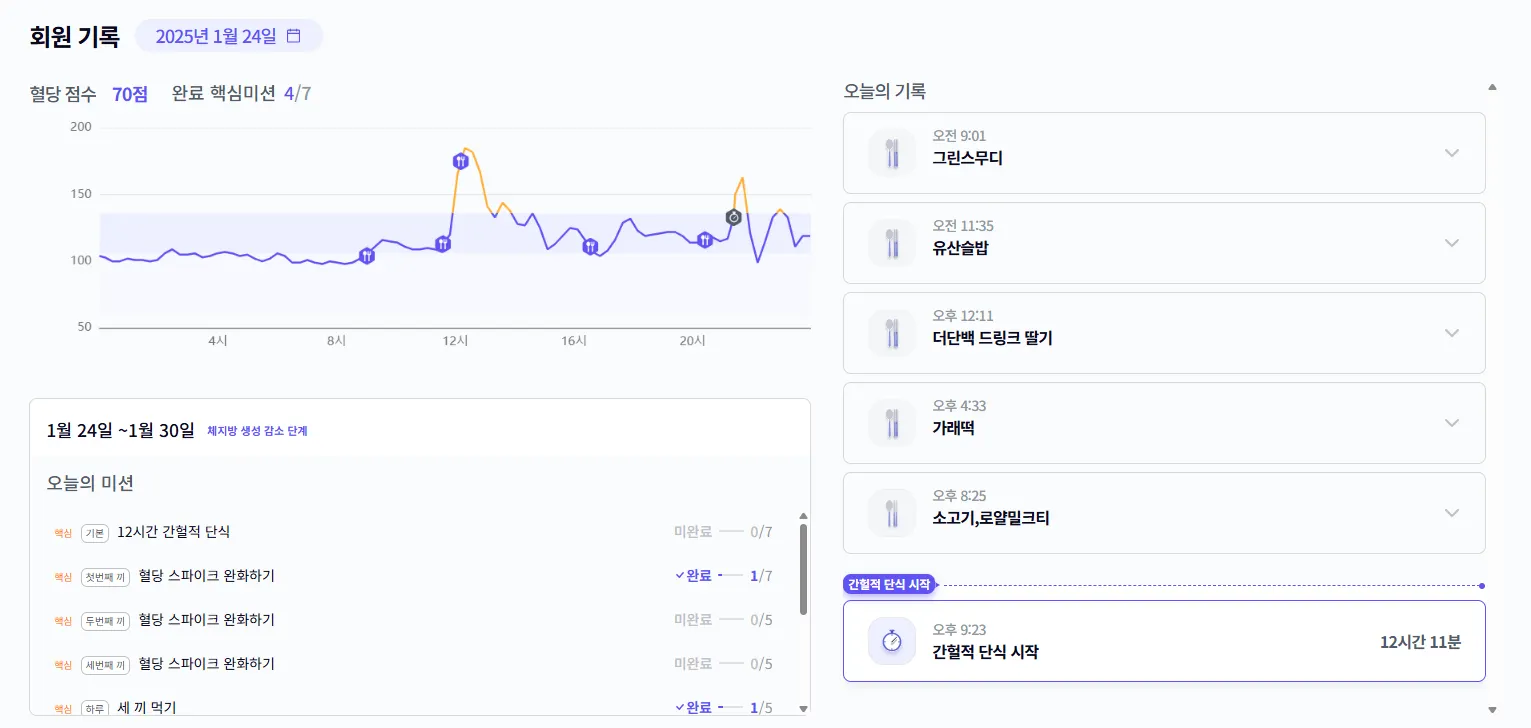This screenshot has width=1531, height=728.
Task: Select the 12시간 간헐적 단식 mission
Action: click(174, 532)
